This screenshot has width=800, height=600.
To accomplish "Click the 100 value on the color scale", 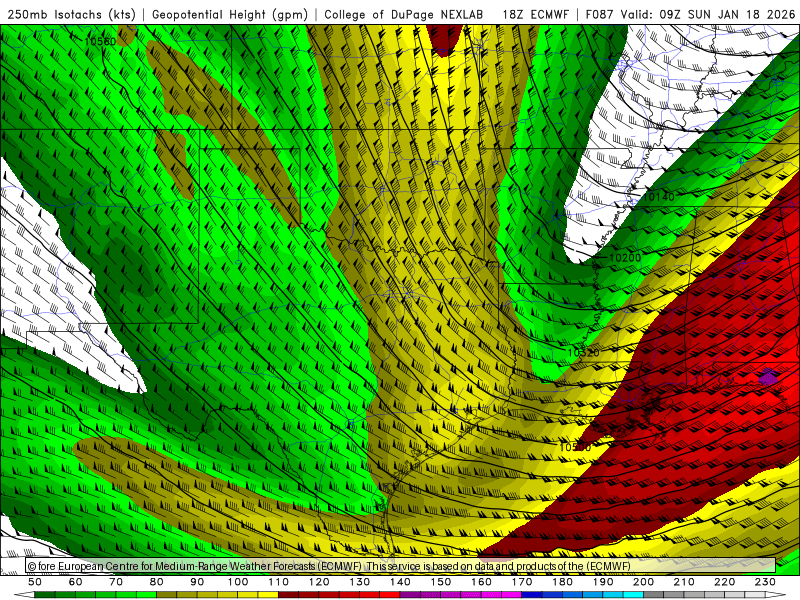I will 238,582.
